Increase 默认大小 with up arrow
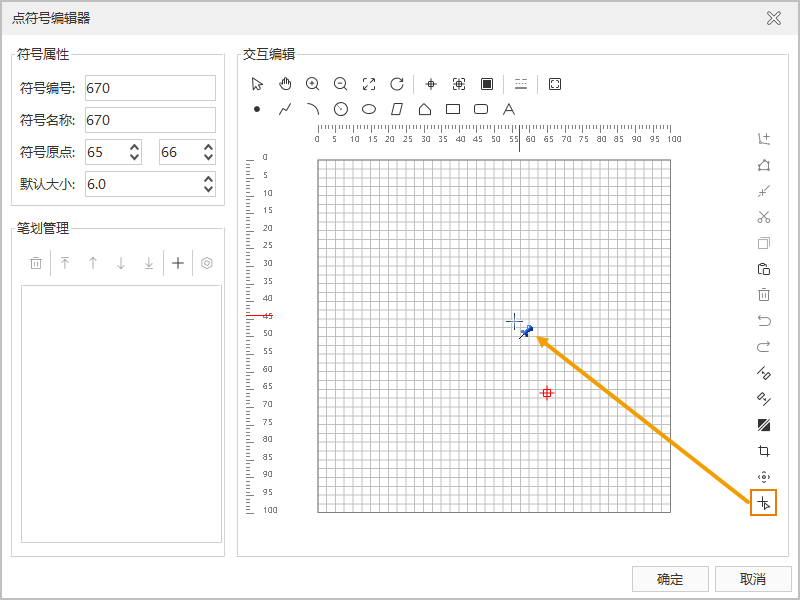The width and height of the screenshot is (800, 600). coord(208,179)
